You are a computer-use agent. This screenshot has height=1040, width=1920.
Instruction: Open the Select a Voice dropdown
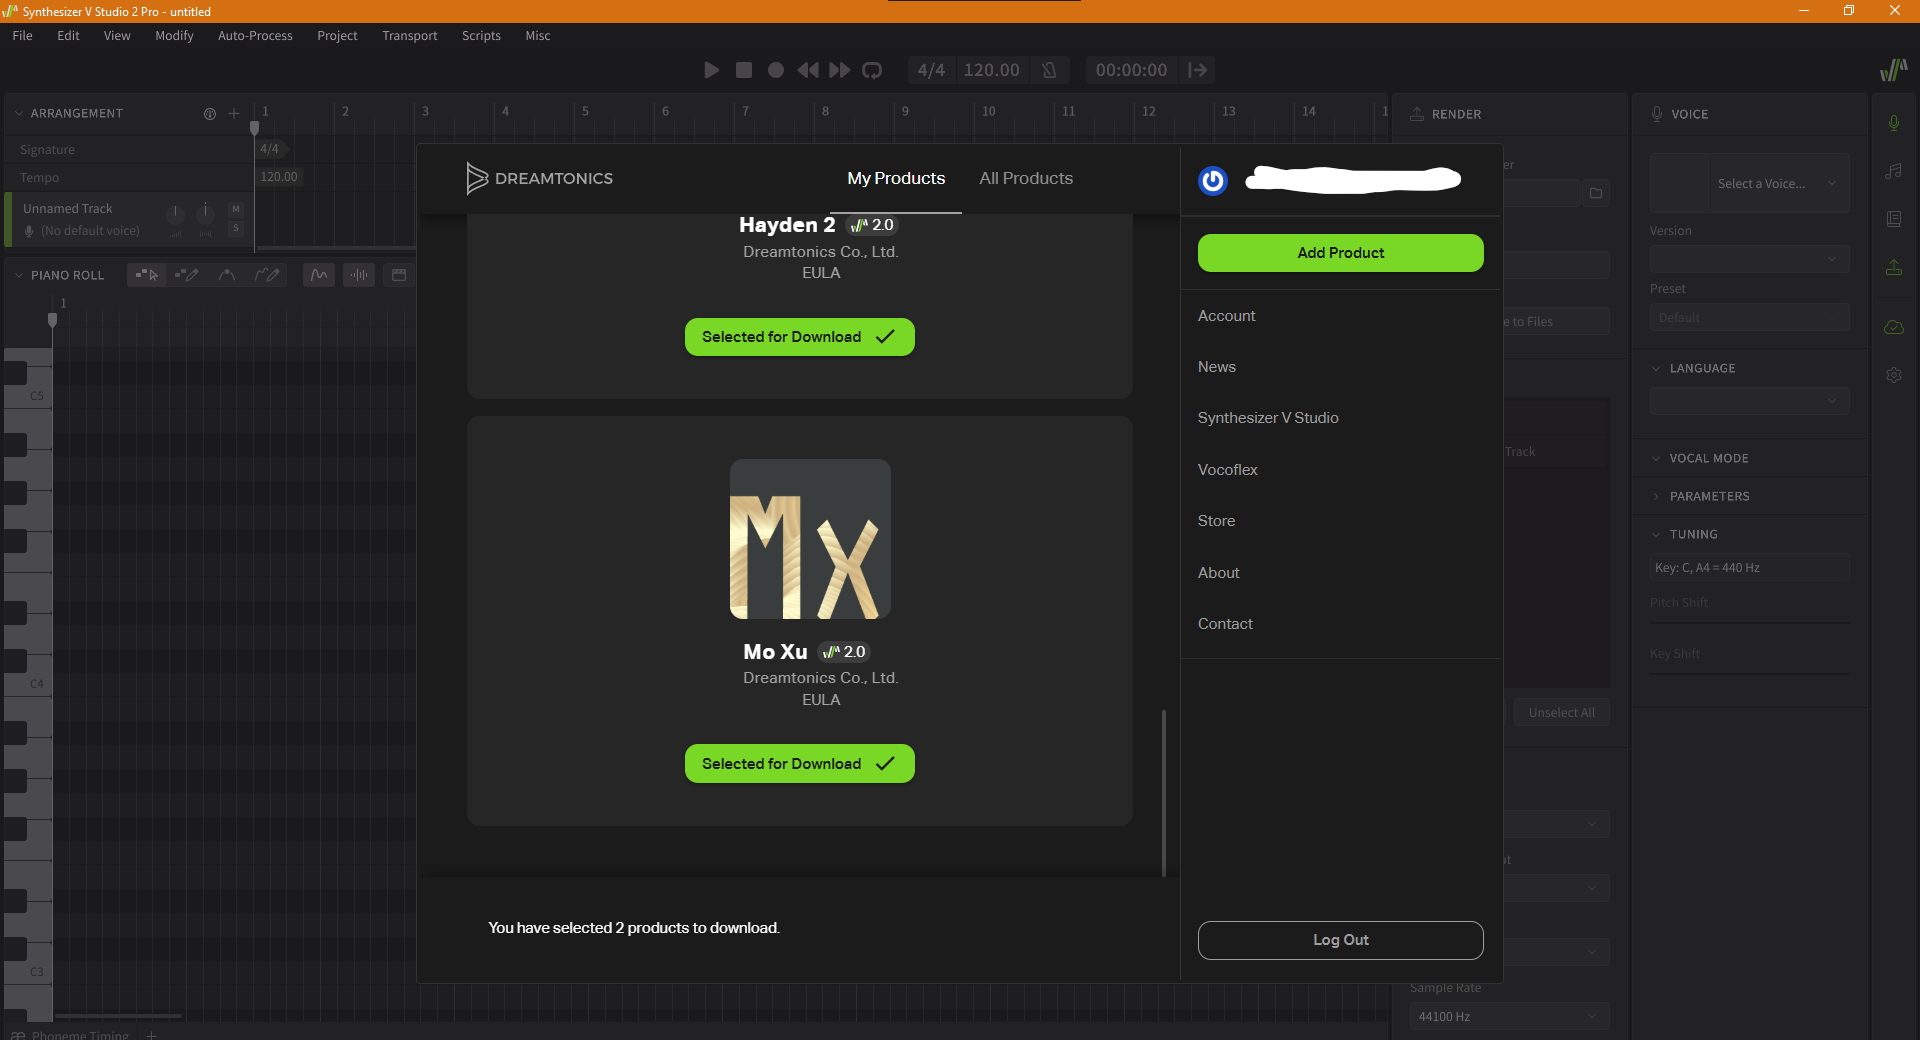[x=1778, y=184]
